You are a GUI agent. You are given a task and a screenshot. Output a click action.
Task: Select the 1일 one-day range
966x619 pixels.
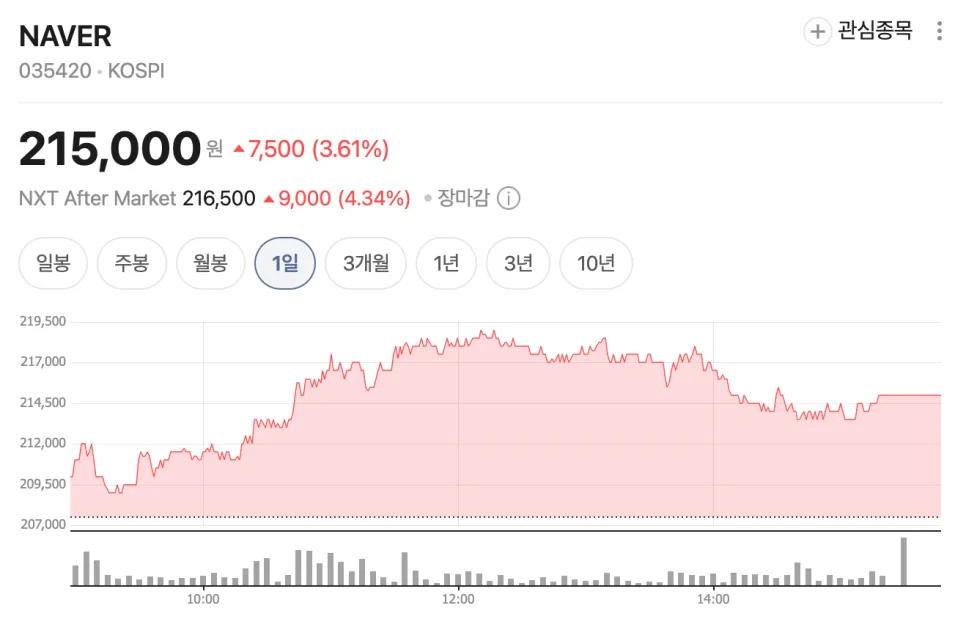285,263
